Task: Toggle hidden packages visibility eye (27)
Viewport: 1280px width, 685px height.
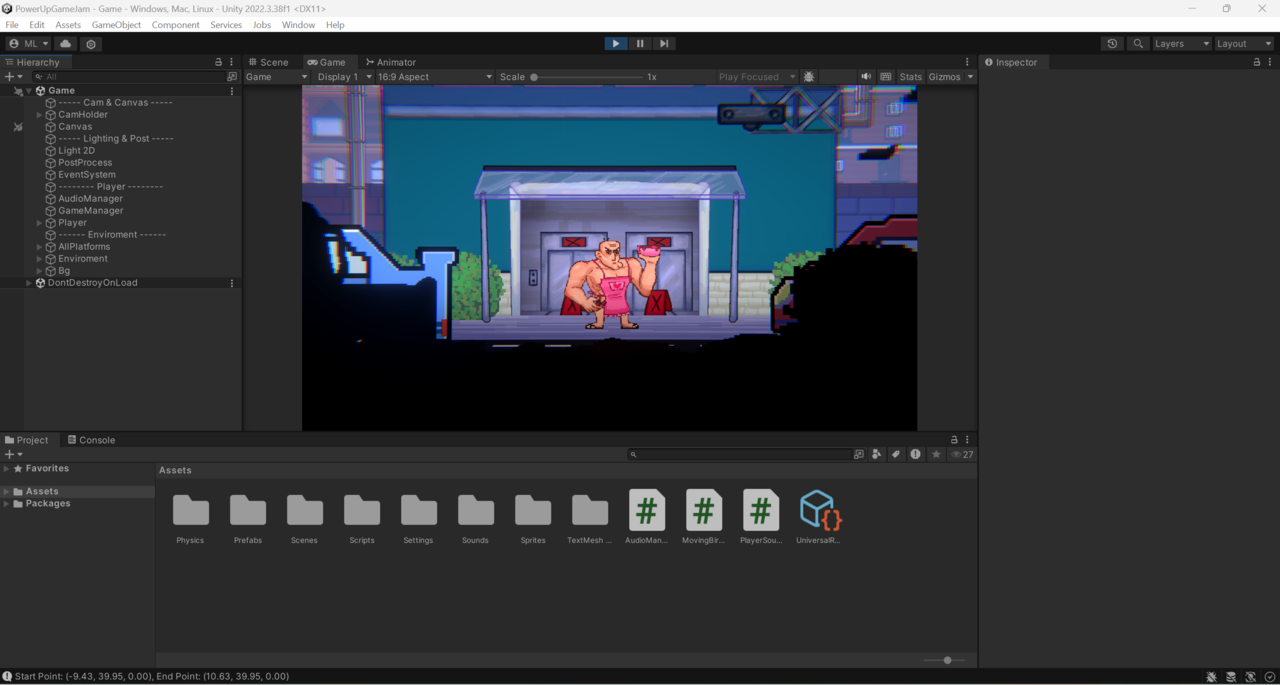Action: (x=962, y=455)
